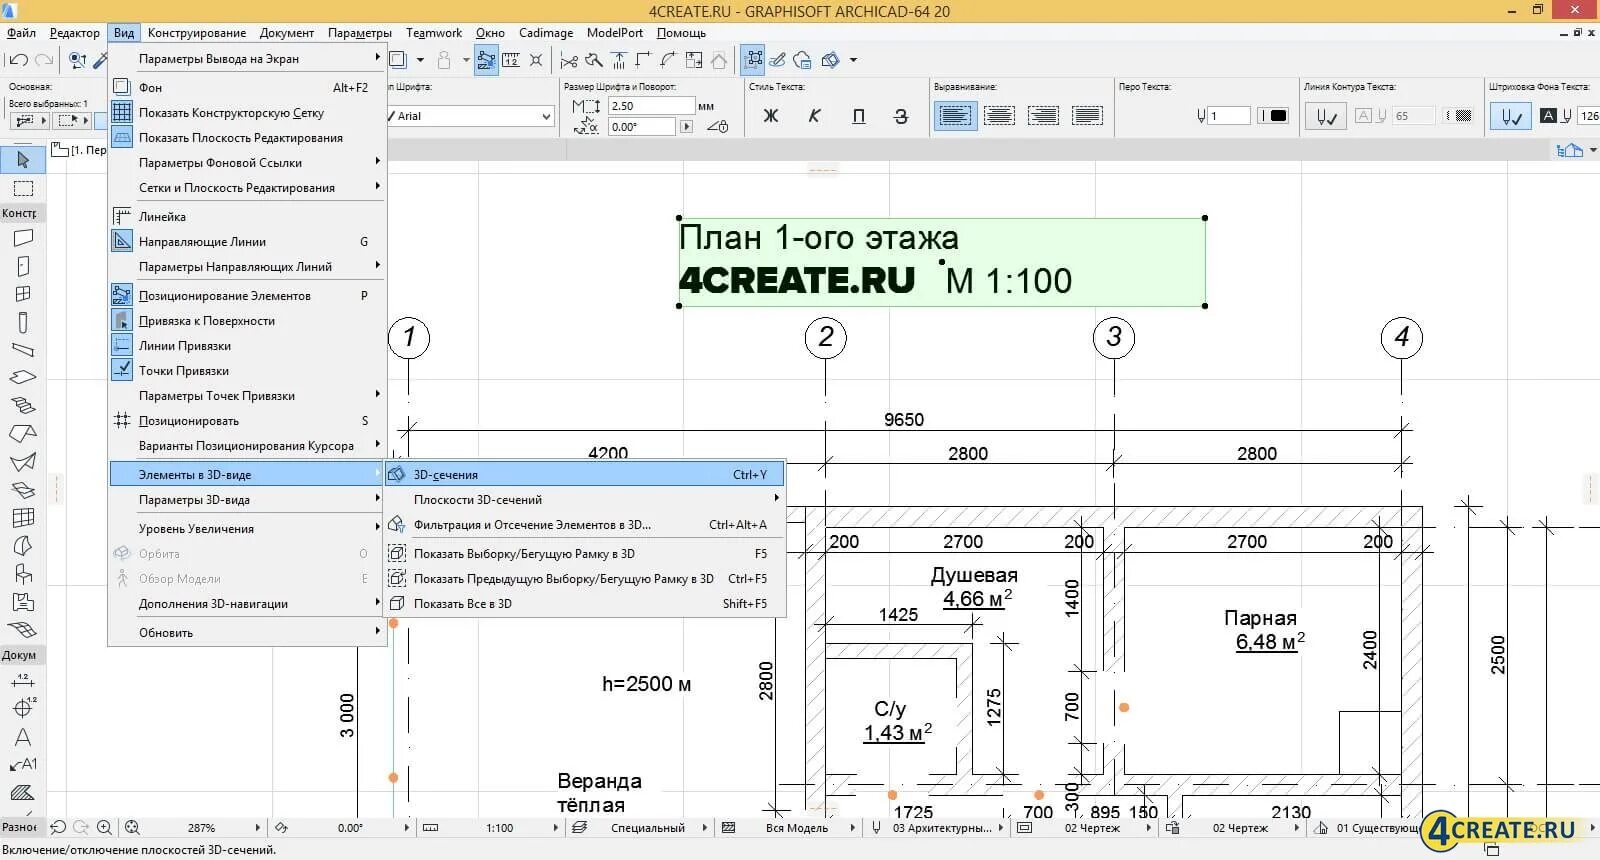Image resolution: width=1600 pixels, height=860 pixels.
Task: Toggle italic text style К
Action: [814, 116]
